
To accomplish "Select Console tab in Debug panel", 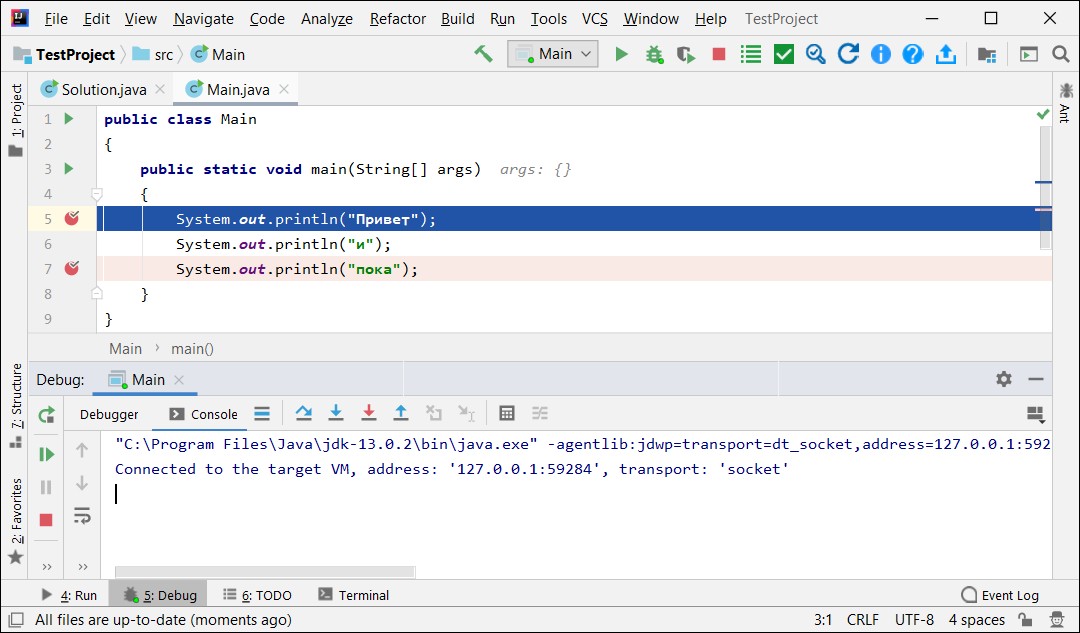I will pyautogui.click(x=203, y=414).
